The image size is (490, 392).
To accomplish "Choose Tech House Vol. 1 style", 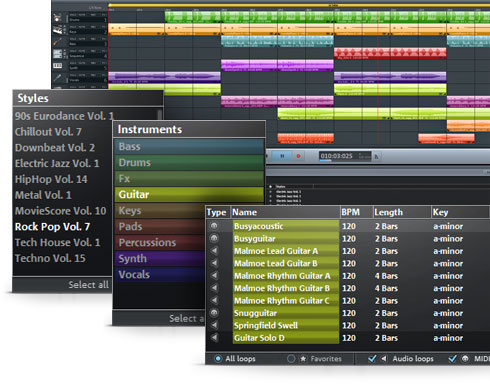I will (57, 242).
